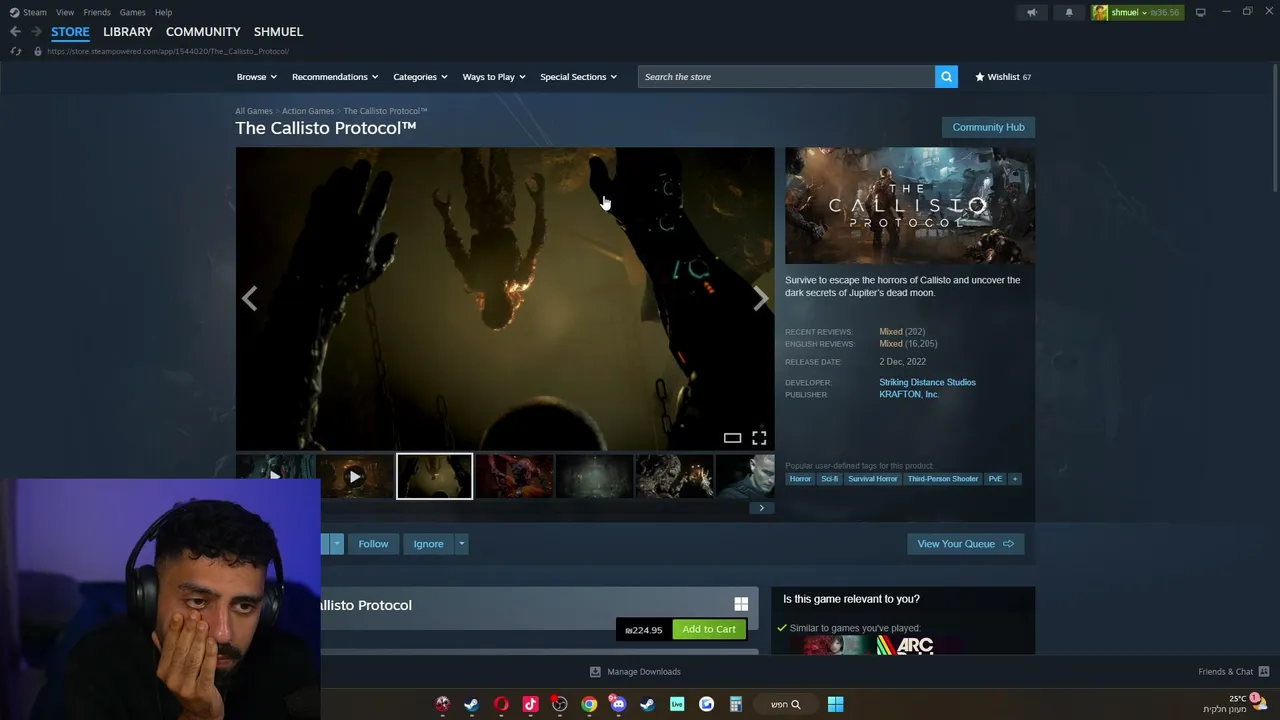Switch to the COMMUNITY tab

(x=203, y=32)
